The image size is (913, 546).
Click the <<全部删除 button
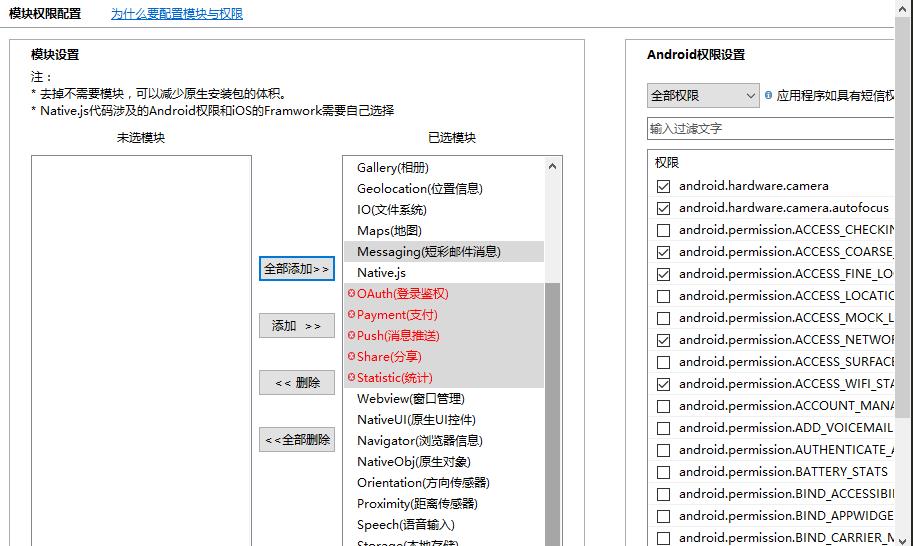(297, 439)
